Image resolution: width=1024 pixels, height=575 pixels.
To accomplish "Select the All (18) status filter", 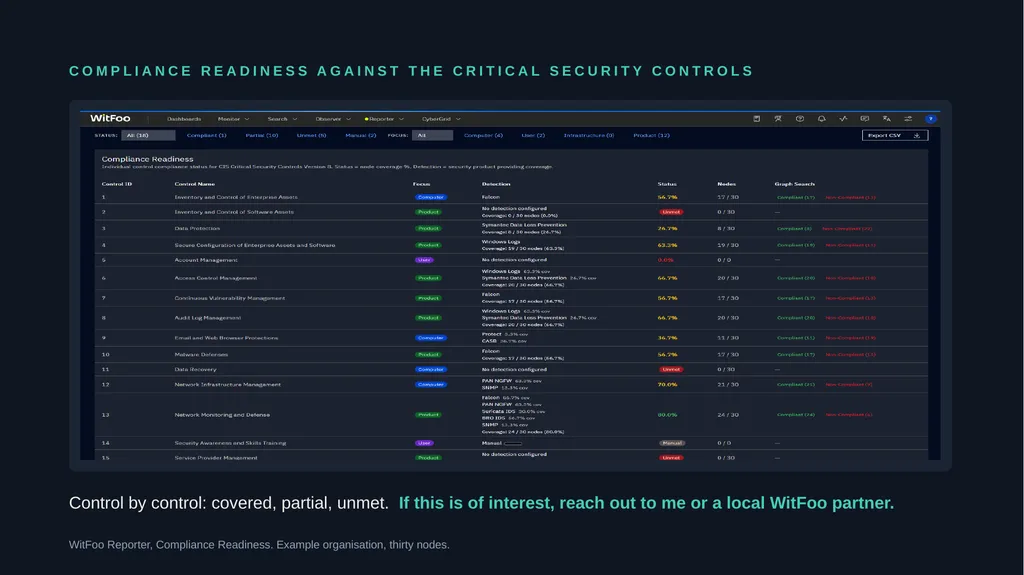I will point(148,135).
